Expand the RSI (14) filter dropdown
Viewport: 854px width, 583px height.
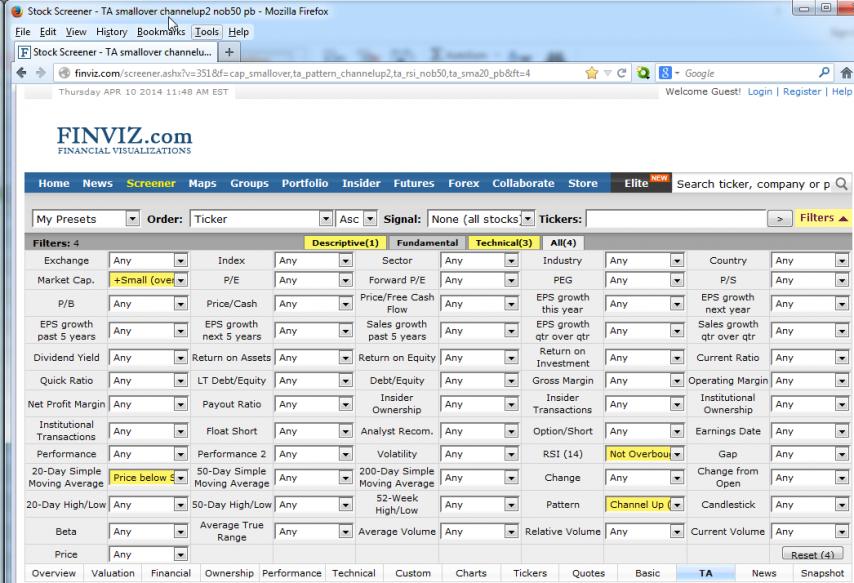click(x=645, y=454)
